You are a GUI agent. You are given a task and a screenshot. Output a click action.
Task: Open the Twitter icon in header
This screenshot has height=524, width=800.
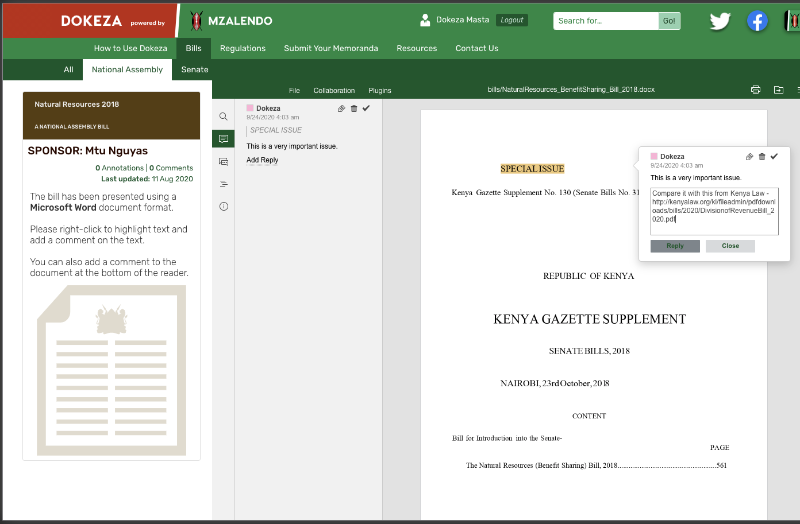720,21
